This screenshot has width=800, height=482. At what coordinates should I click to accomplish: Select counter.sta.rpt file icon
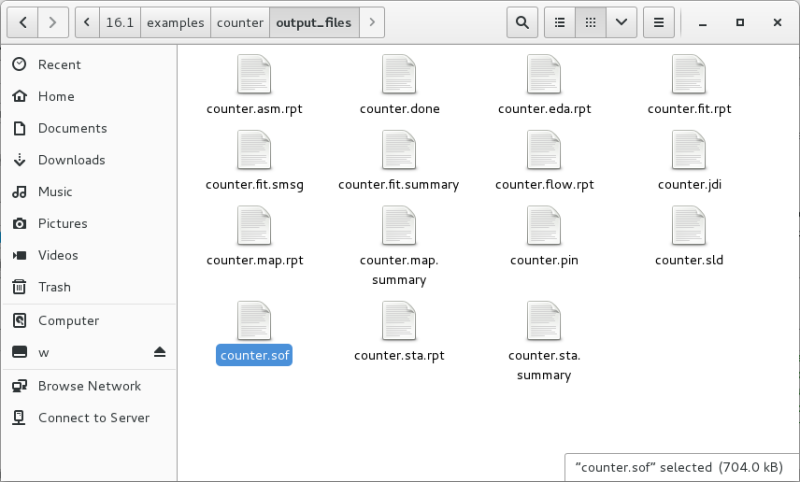coord(399,321)
